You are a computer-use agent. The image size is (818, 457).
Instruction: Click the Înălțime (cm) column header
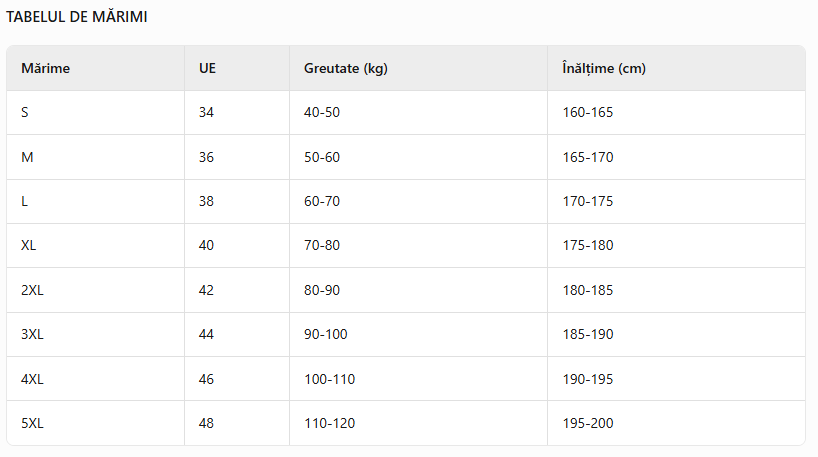[x=604, y=68]
